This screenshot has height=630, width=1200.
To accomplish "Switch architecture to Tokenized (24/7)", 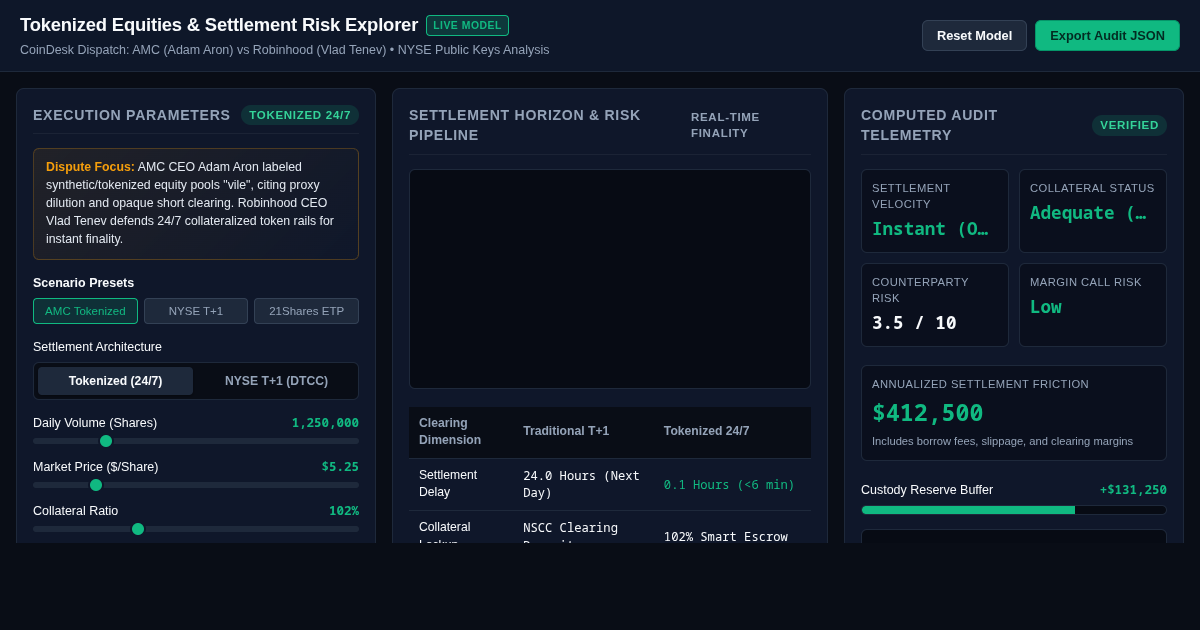I will coord(115,381).
